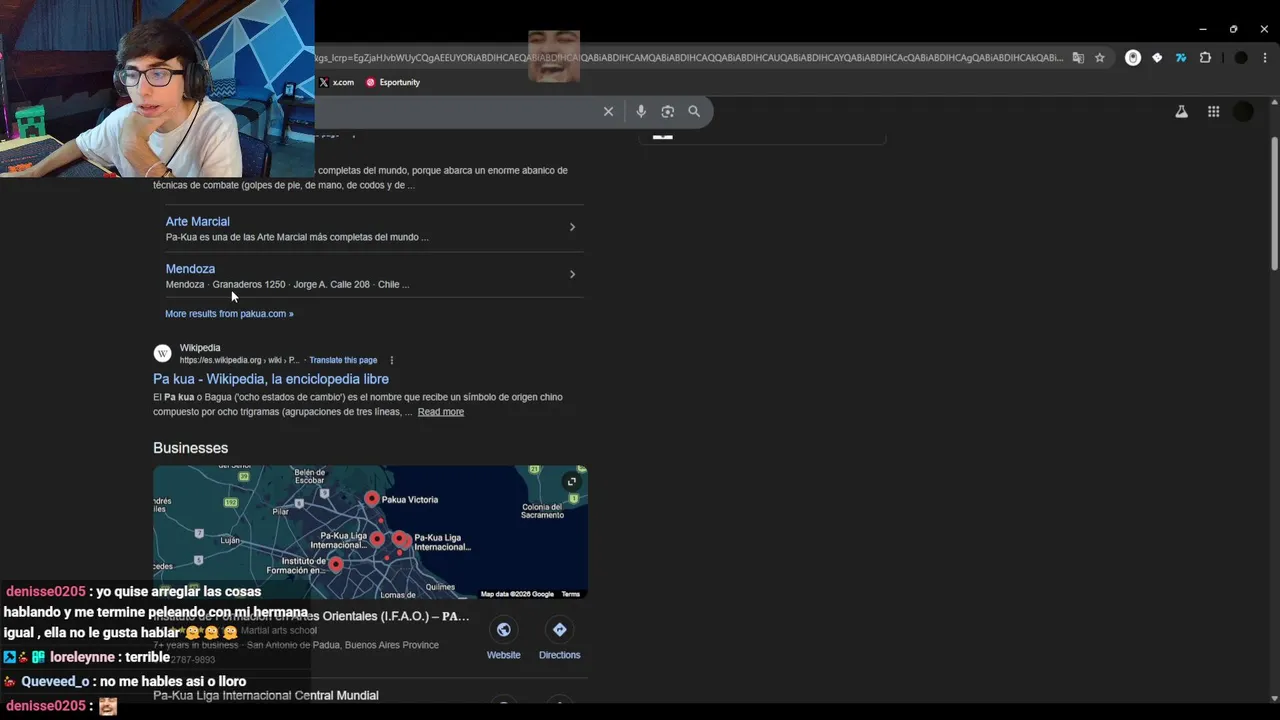The image size is (1280, 720).
Task: Click Translate this page link
Action: [x=343, y=360]
